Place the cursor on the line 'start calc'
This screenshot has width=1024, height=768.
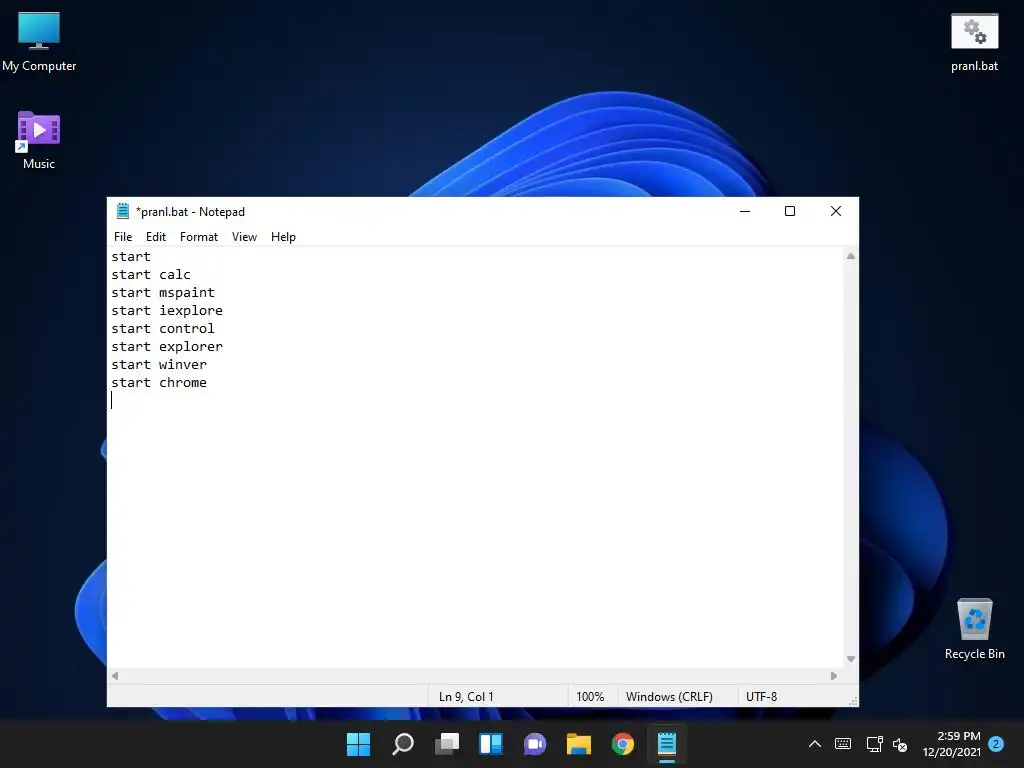tap(151, 274)
